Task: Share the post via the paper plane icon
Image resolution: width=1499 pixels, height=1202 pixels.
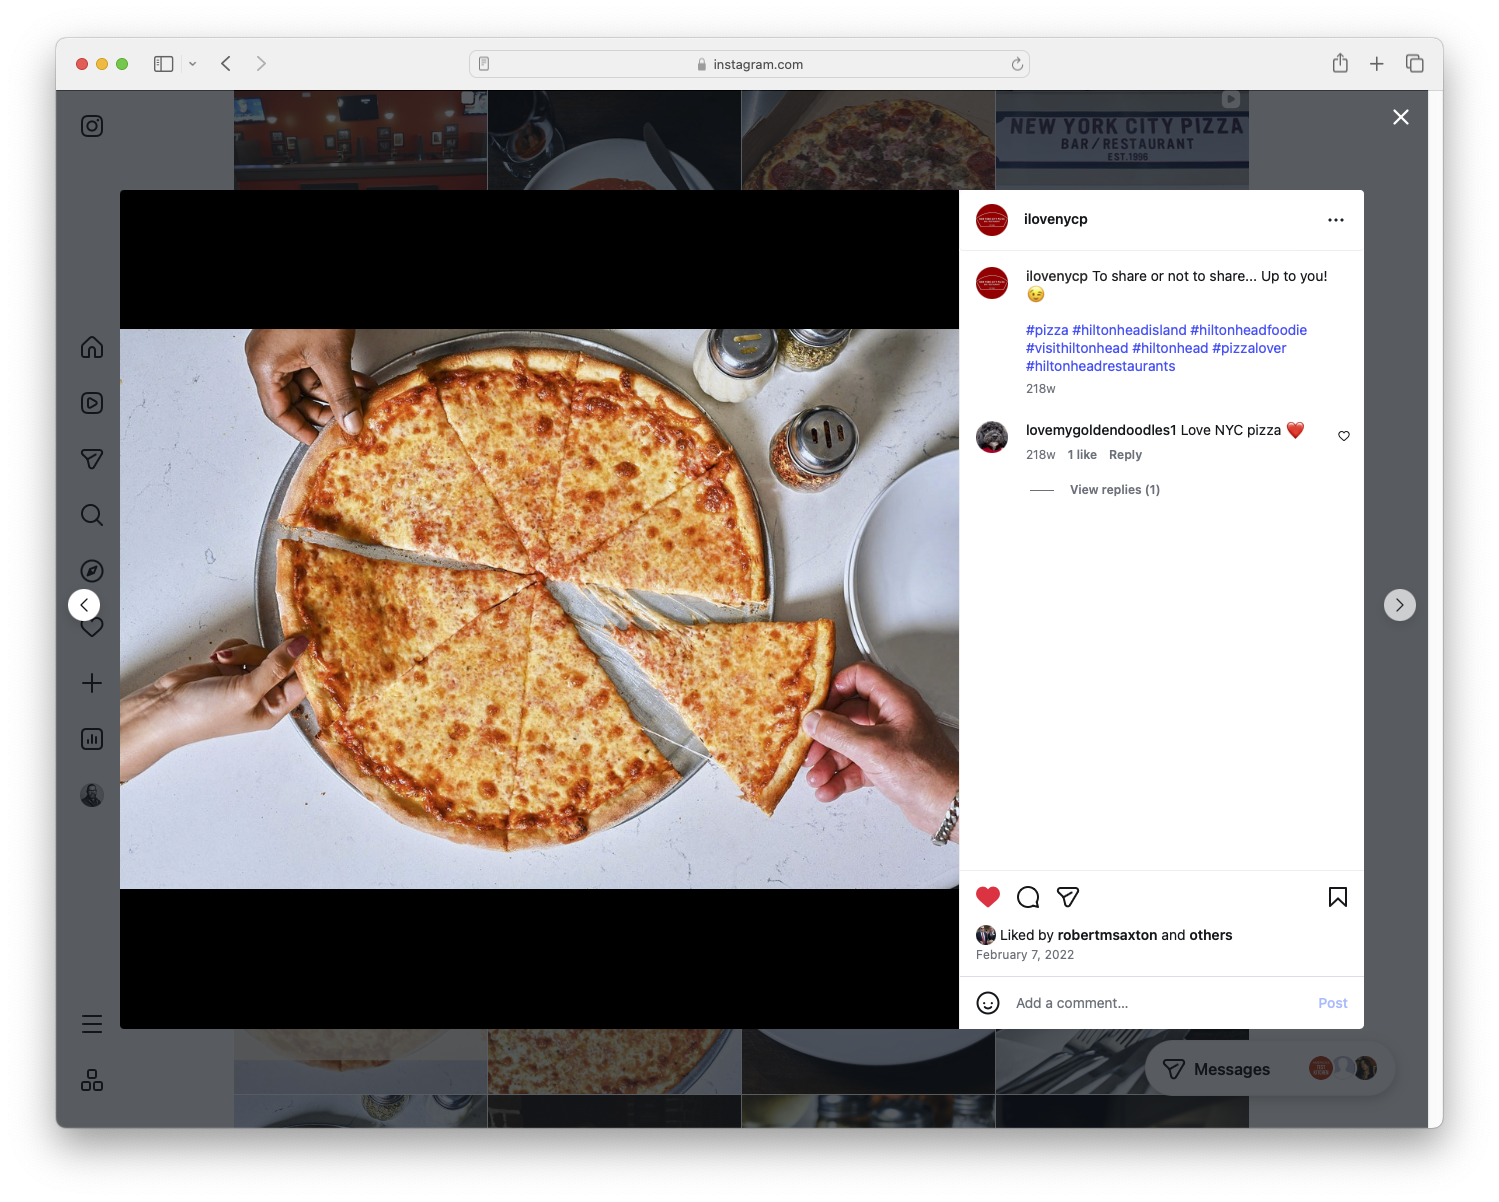Action: click(1068, 897)
